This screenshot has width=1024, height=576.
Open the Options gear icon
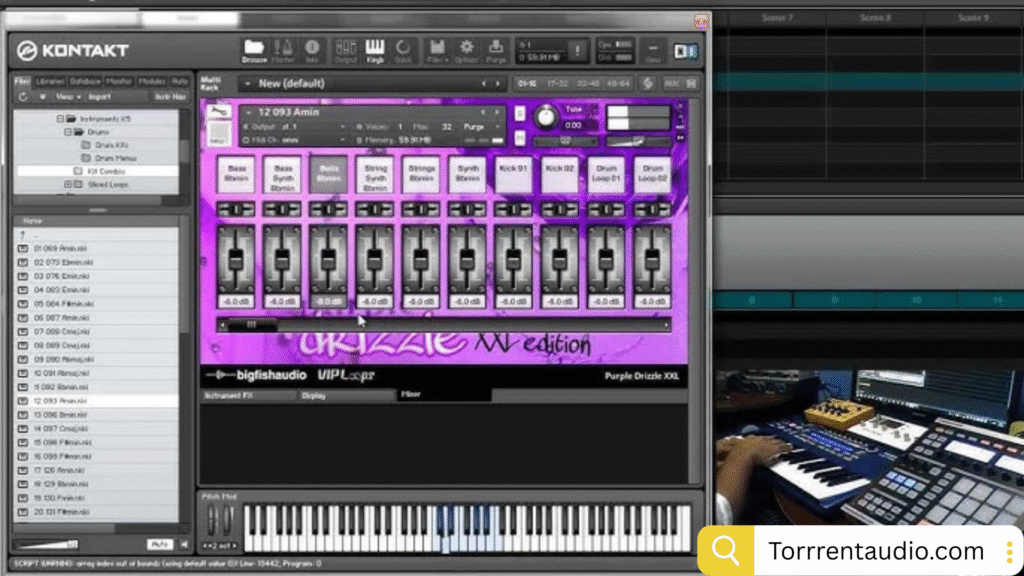pos(466,50)
